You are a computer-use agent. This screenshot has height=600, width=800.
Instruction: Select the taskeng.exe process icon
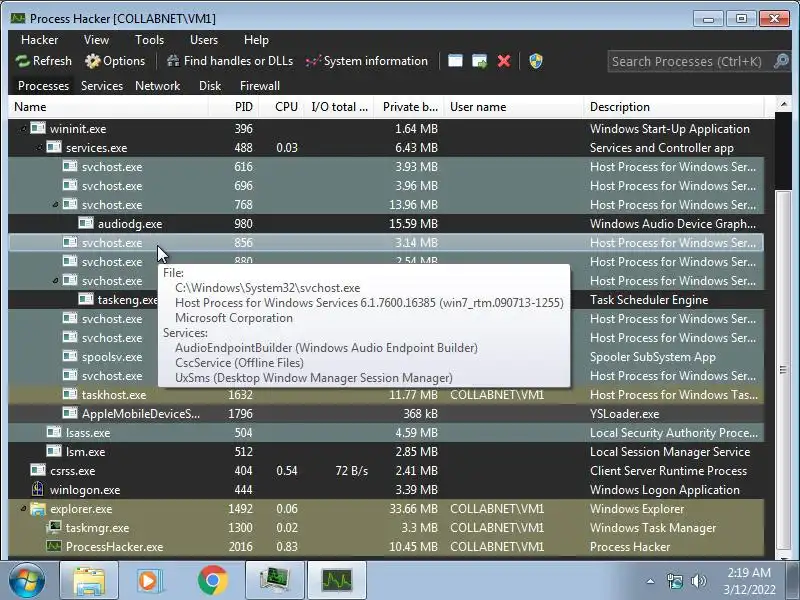pos(86,299)
